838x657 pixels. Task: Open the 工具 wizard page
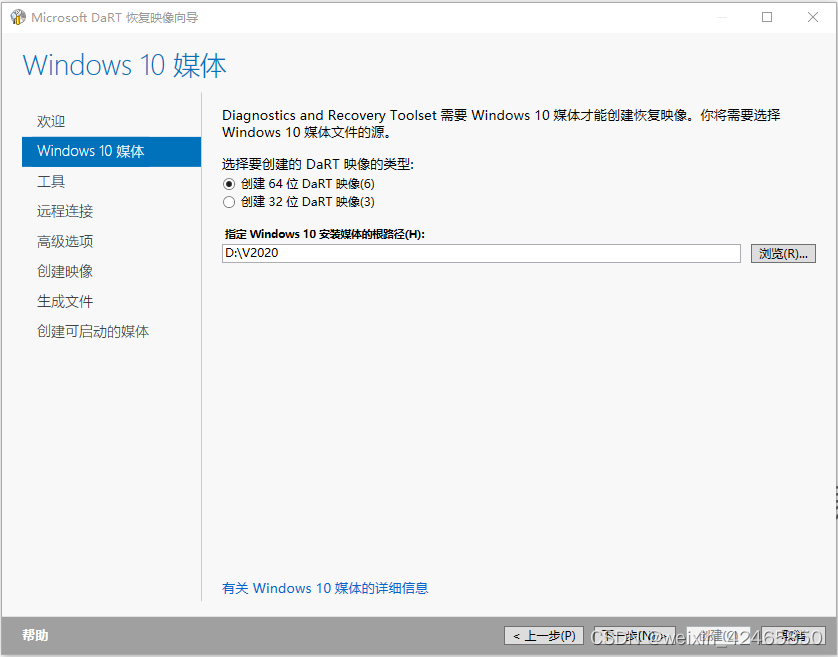[x=50, y=182]
